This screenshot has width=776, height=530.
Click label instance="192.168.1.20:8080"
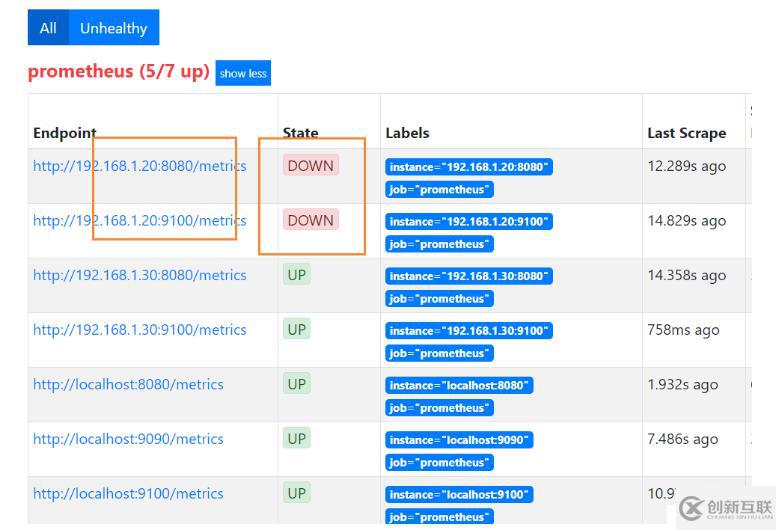coord(469,167)
